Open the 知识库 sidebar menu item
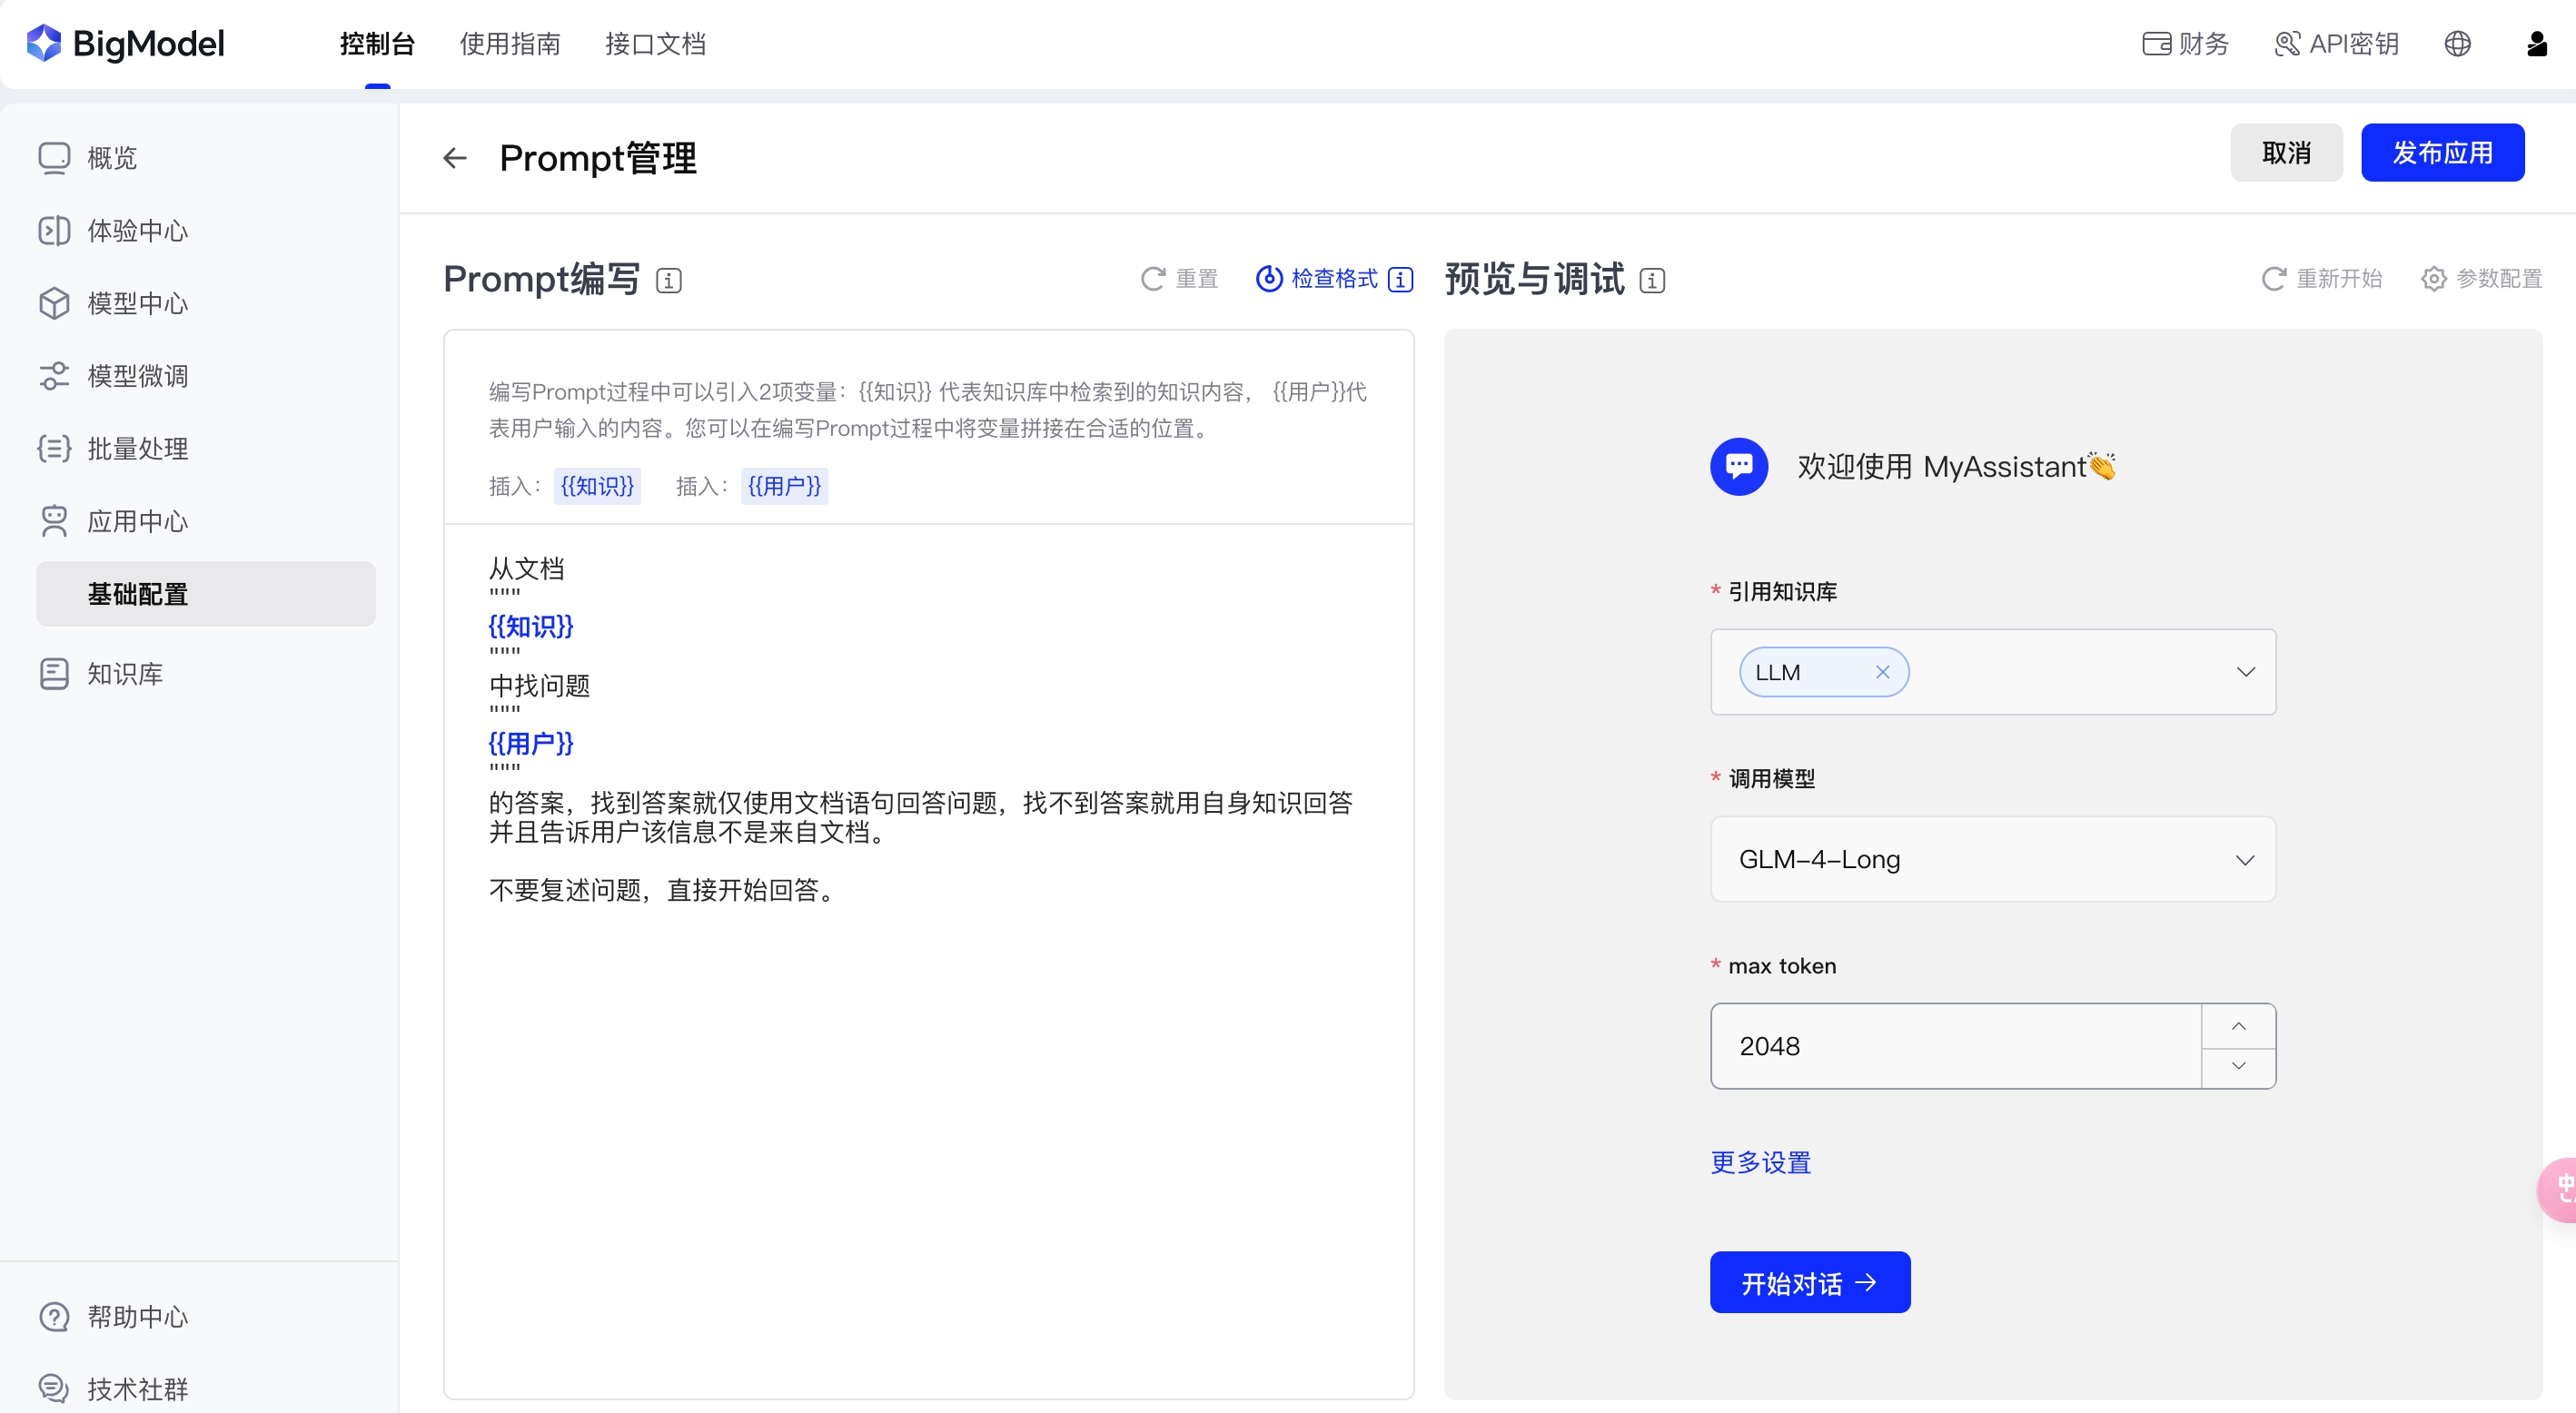 125,674
